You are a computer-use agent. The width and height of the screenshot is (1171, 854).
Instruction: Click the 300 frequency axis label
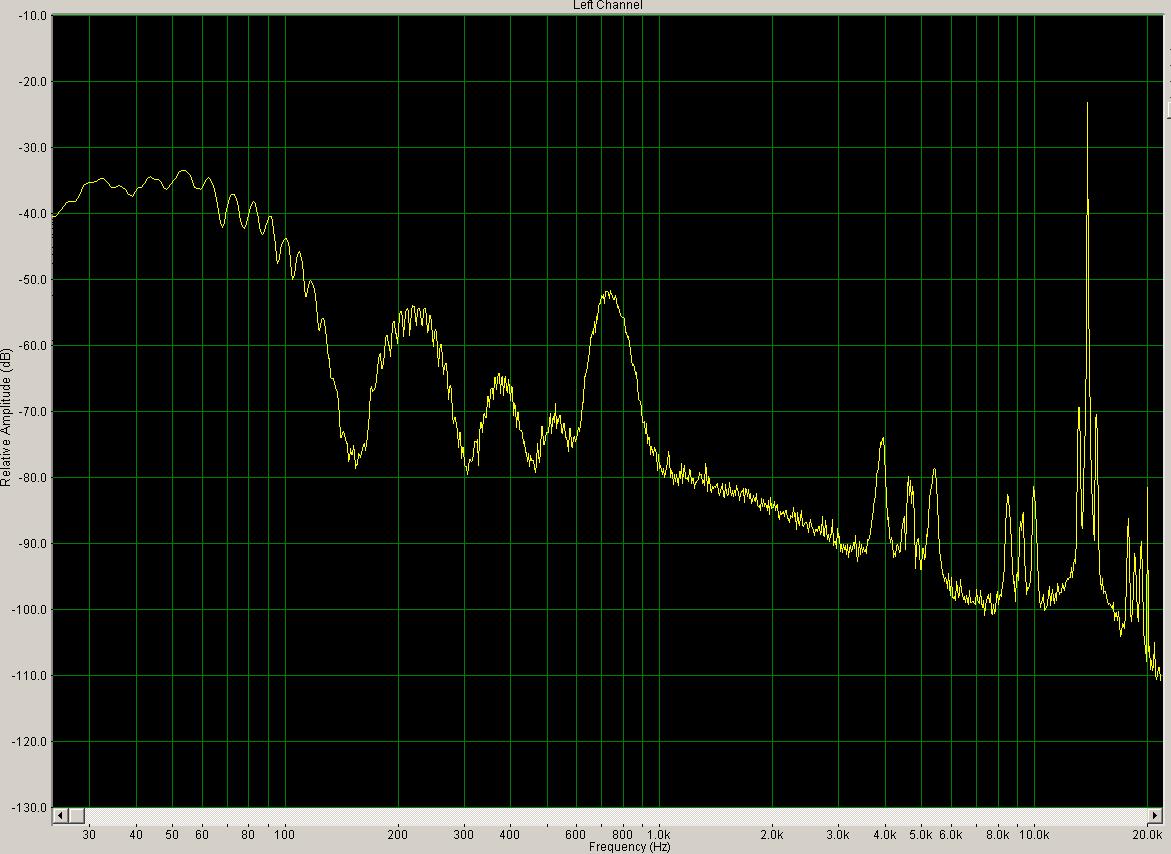[x=464, y=835]
